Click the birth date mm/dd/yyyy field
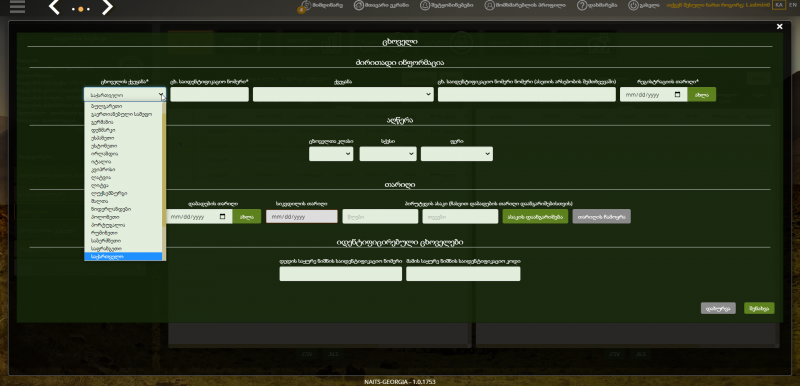The width and height of the screenshot is (800, 386). (x=199, y=216)
